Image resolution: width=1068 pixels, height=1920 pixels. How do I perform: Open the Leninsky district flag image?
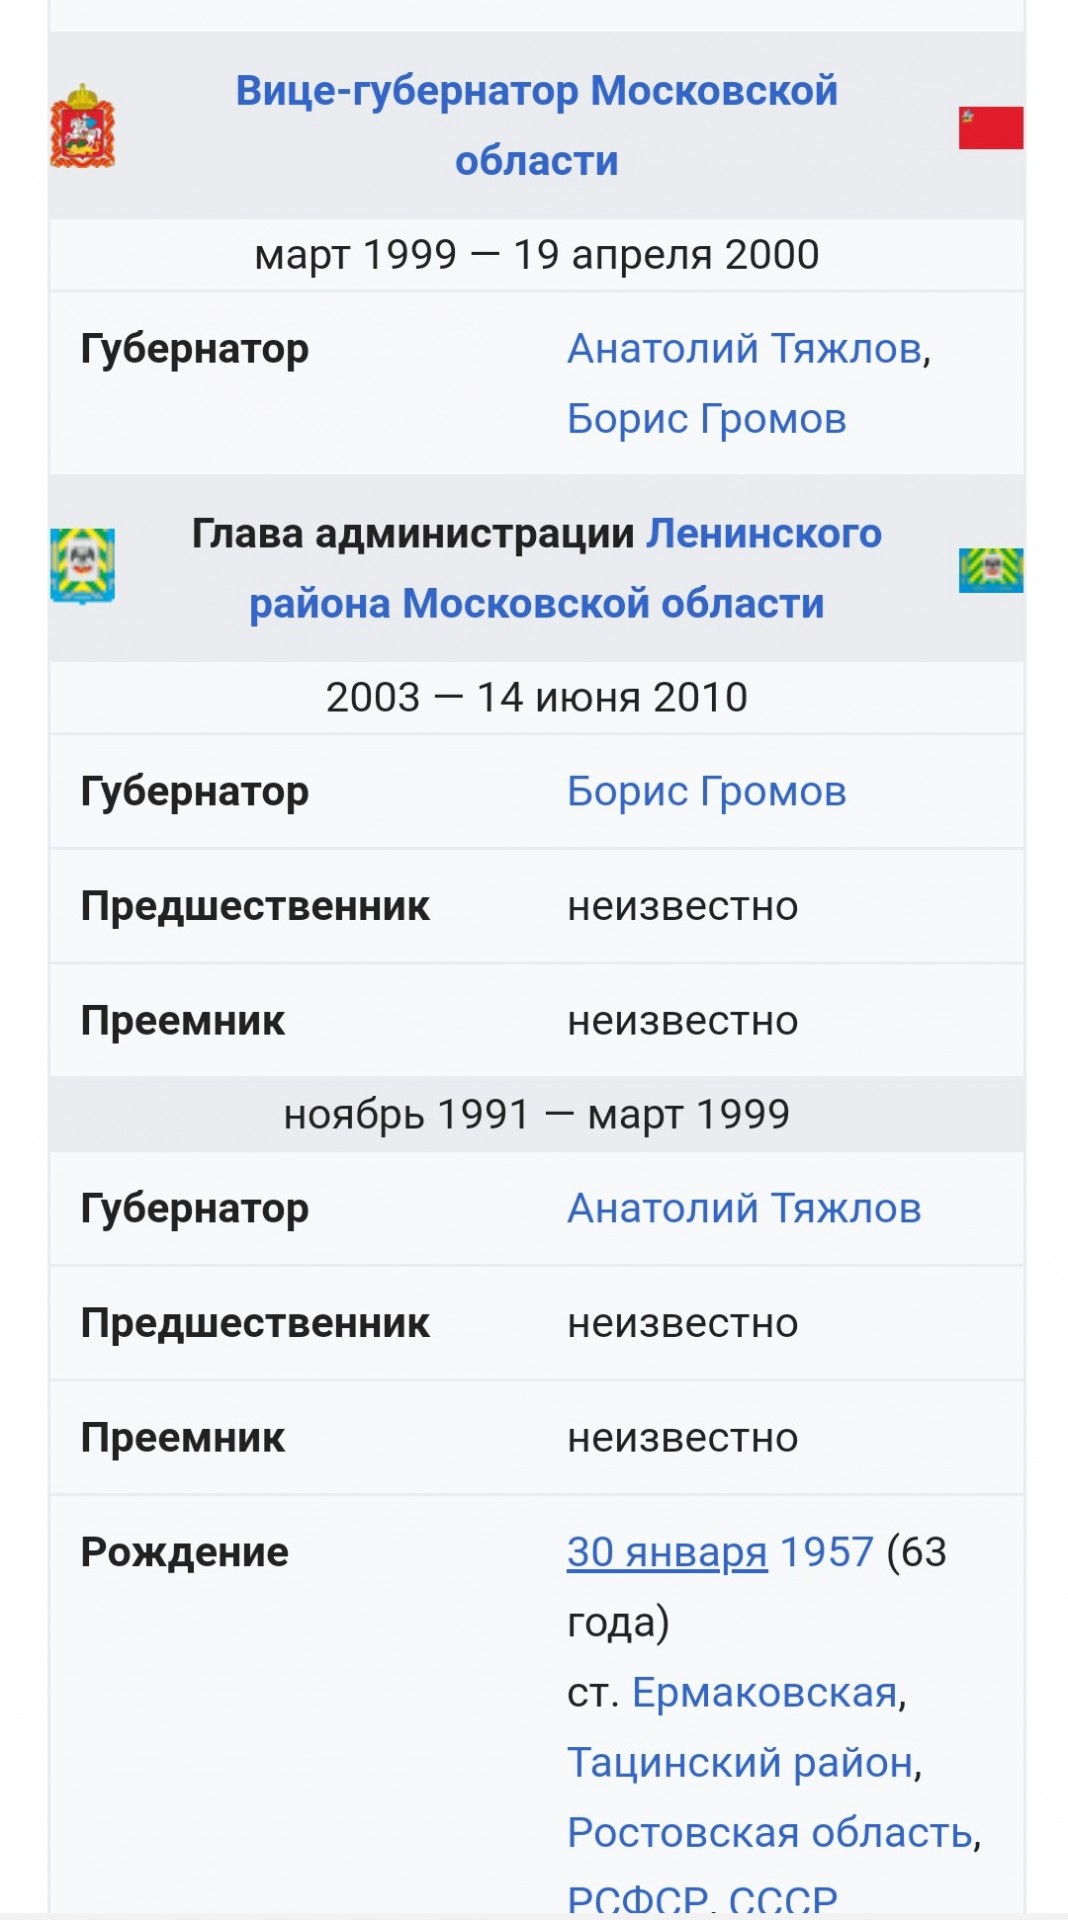pyautogui.click(x=990, y=570)
